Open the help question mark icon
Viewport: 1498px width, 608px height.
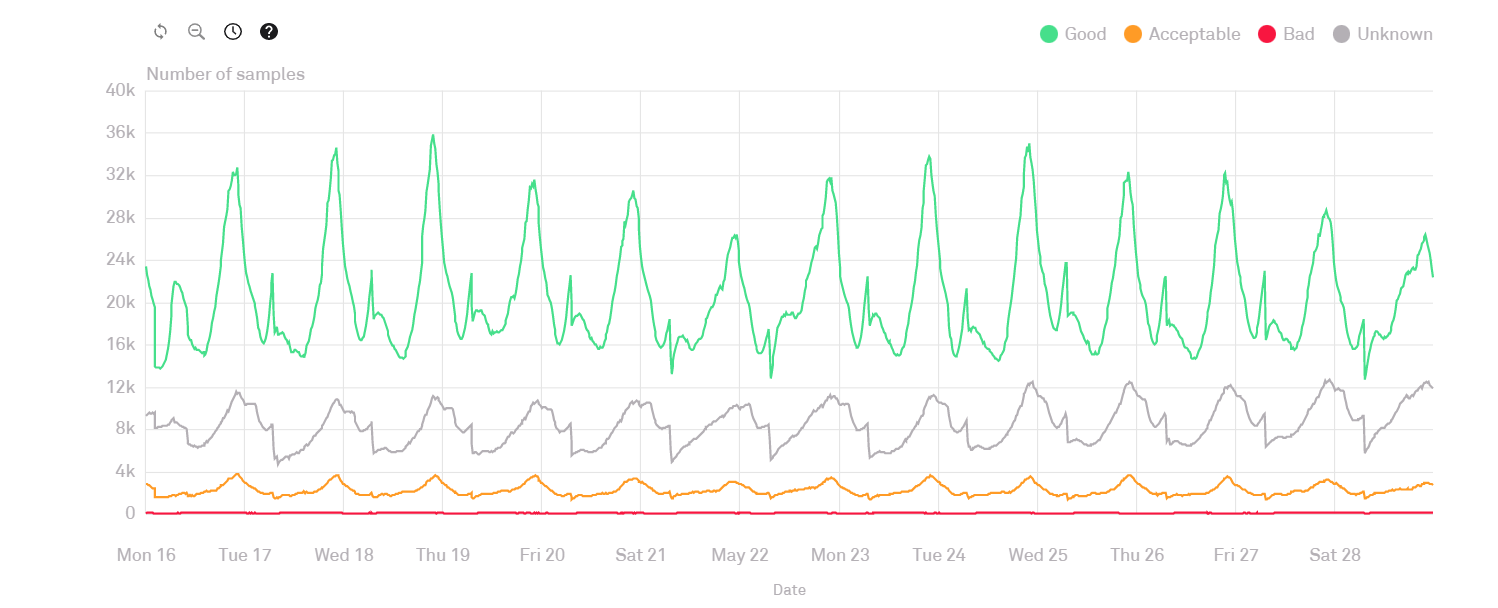269,32
